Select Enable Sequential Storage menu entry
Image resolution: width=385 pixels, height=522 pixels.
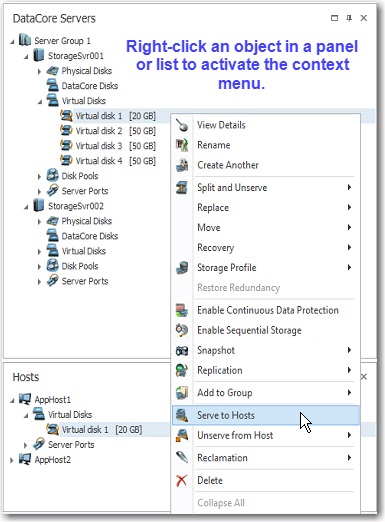(x=266, y=330)
